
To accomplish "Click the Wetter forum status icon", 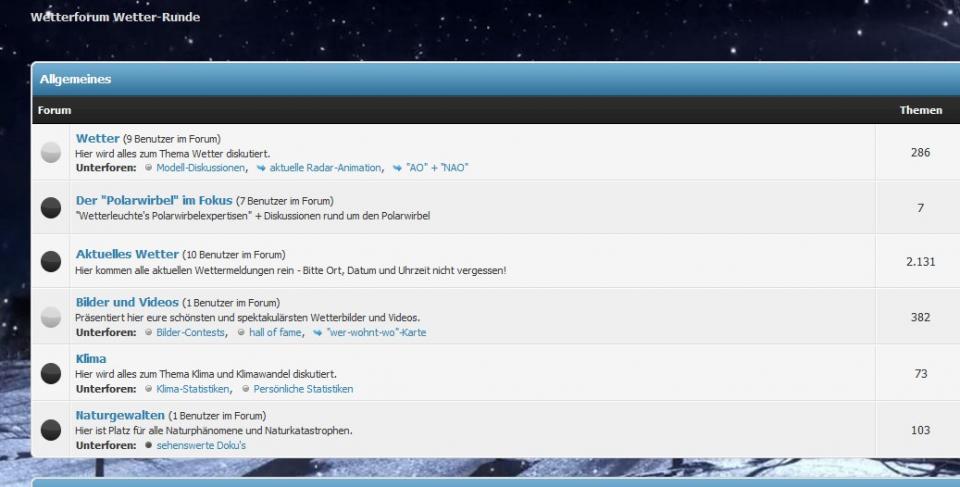I will click(x=51, y=153).
